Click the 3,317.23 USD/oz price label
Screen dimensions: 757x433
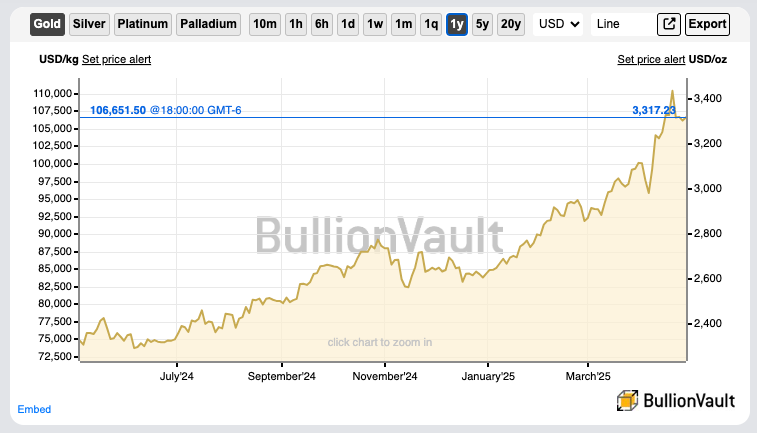(x=654, y=110)
